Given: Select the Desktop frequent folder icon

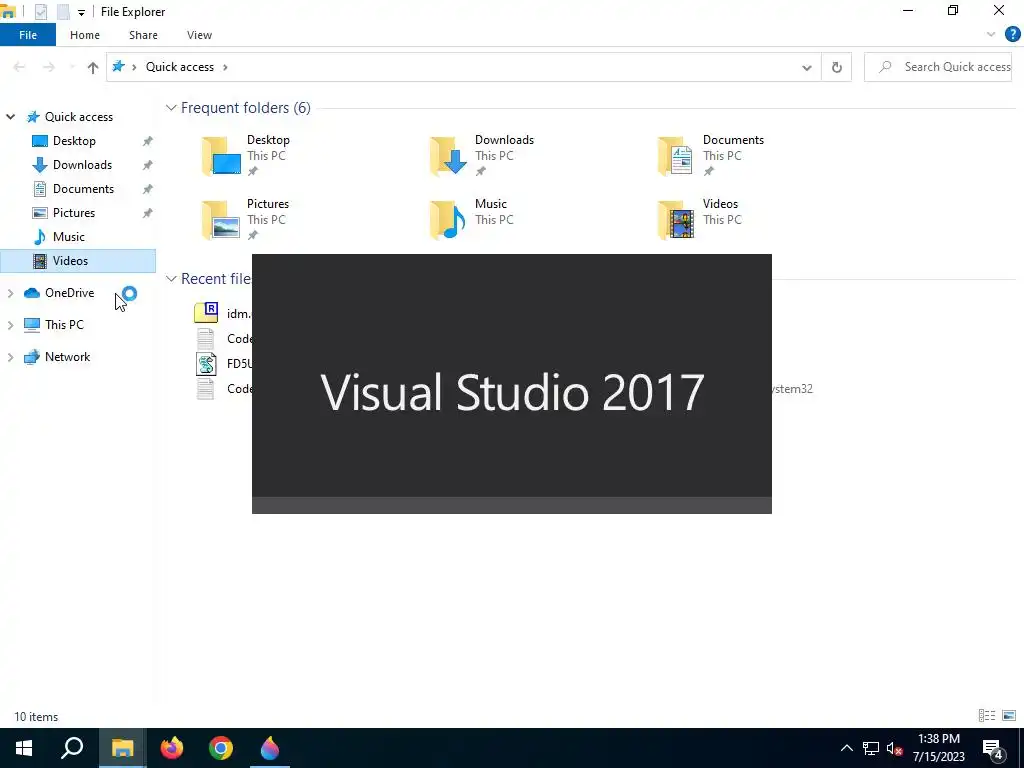Looking at the screenshot, I should point(221,155).
